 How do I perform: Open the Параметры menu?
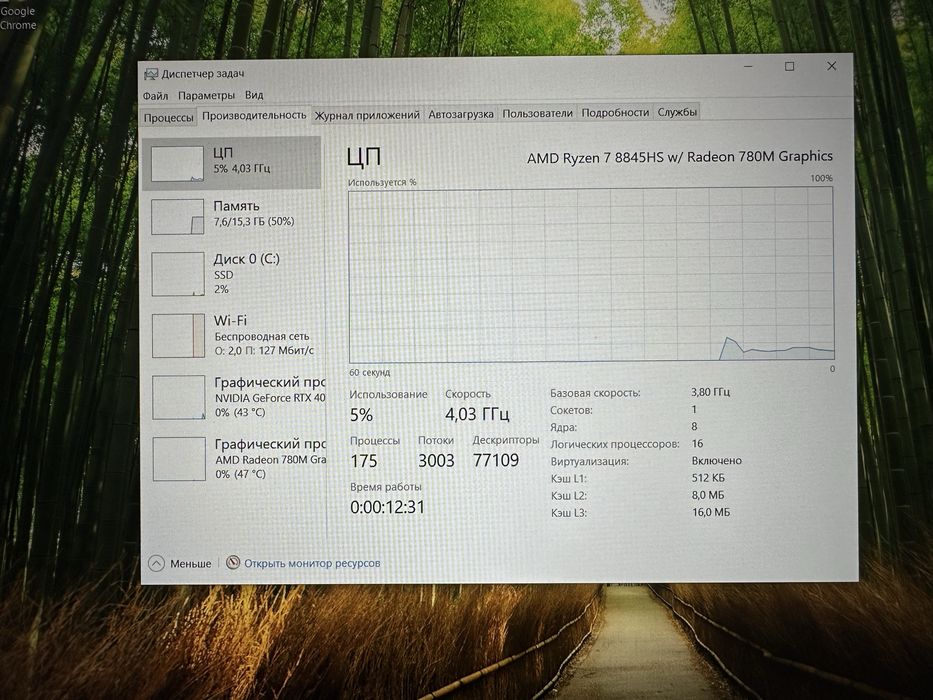206,95
